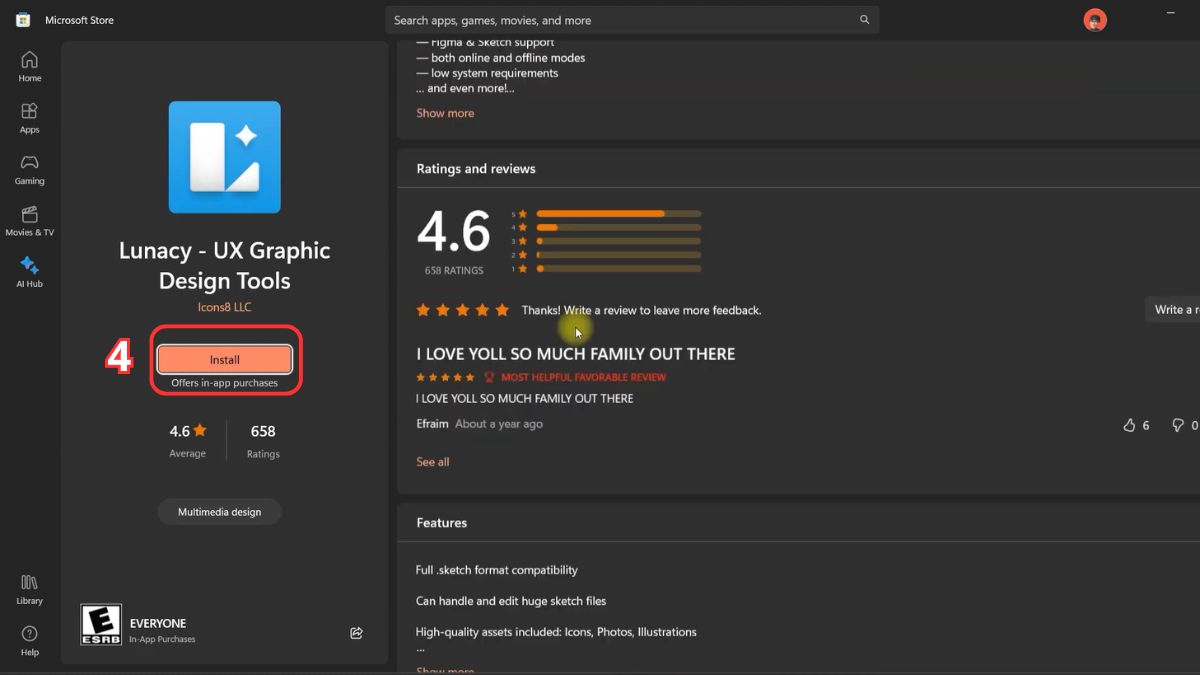Click the 3-star rating distribution bar
This screenshot has width=1200, height=675.
pyautogui.click(x=618, y=241)
